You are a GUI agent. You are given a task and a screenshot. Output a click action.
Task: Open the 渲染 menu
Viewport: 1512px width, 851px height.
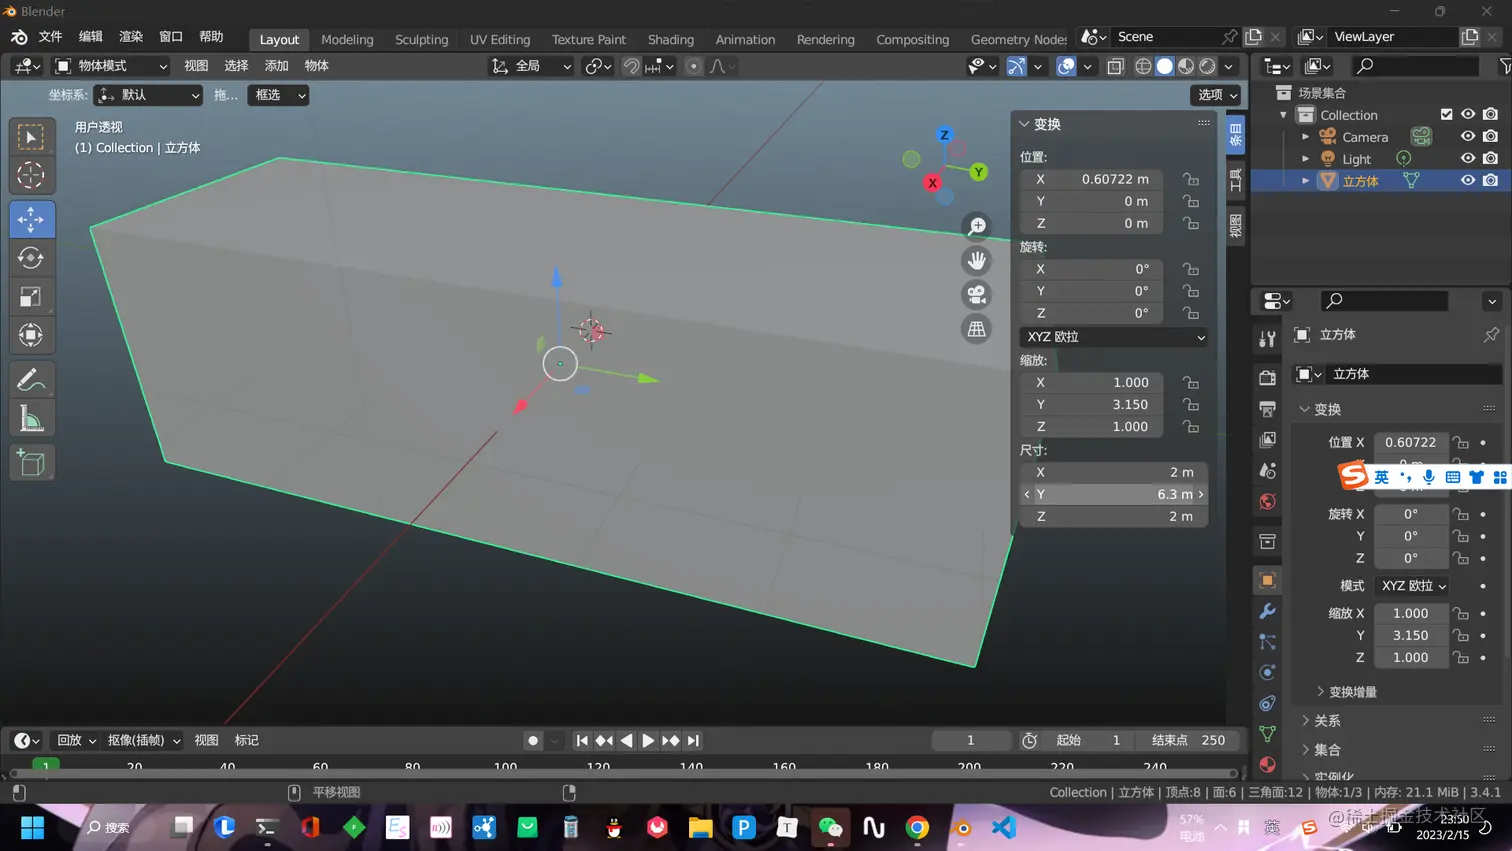click(x=131, y=37)
